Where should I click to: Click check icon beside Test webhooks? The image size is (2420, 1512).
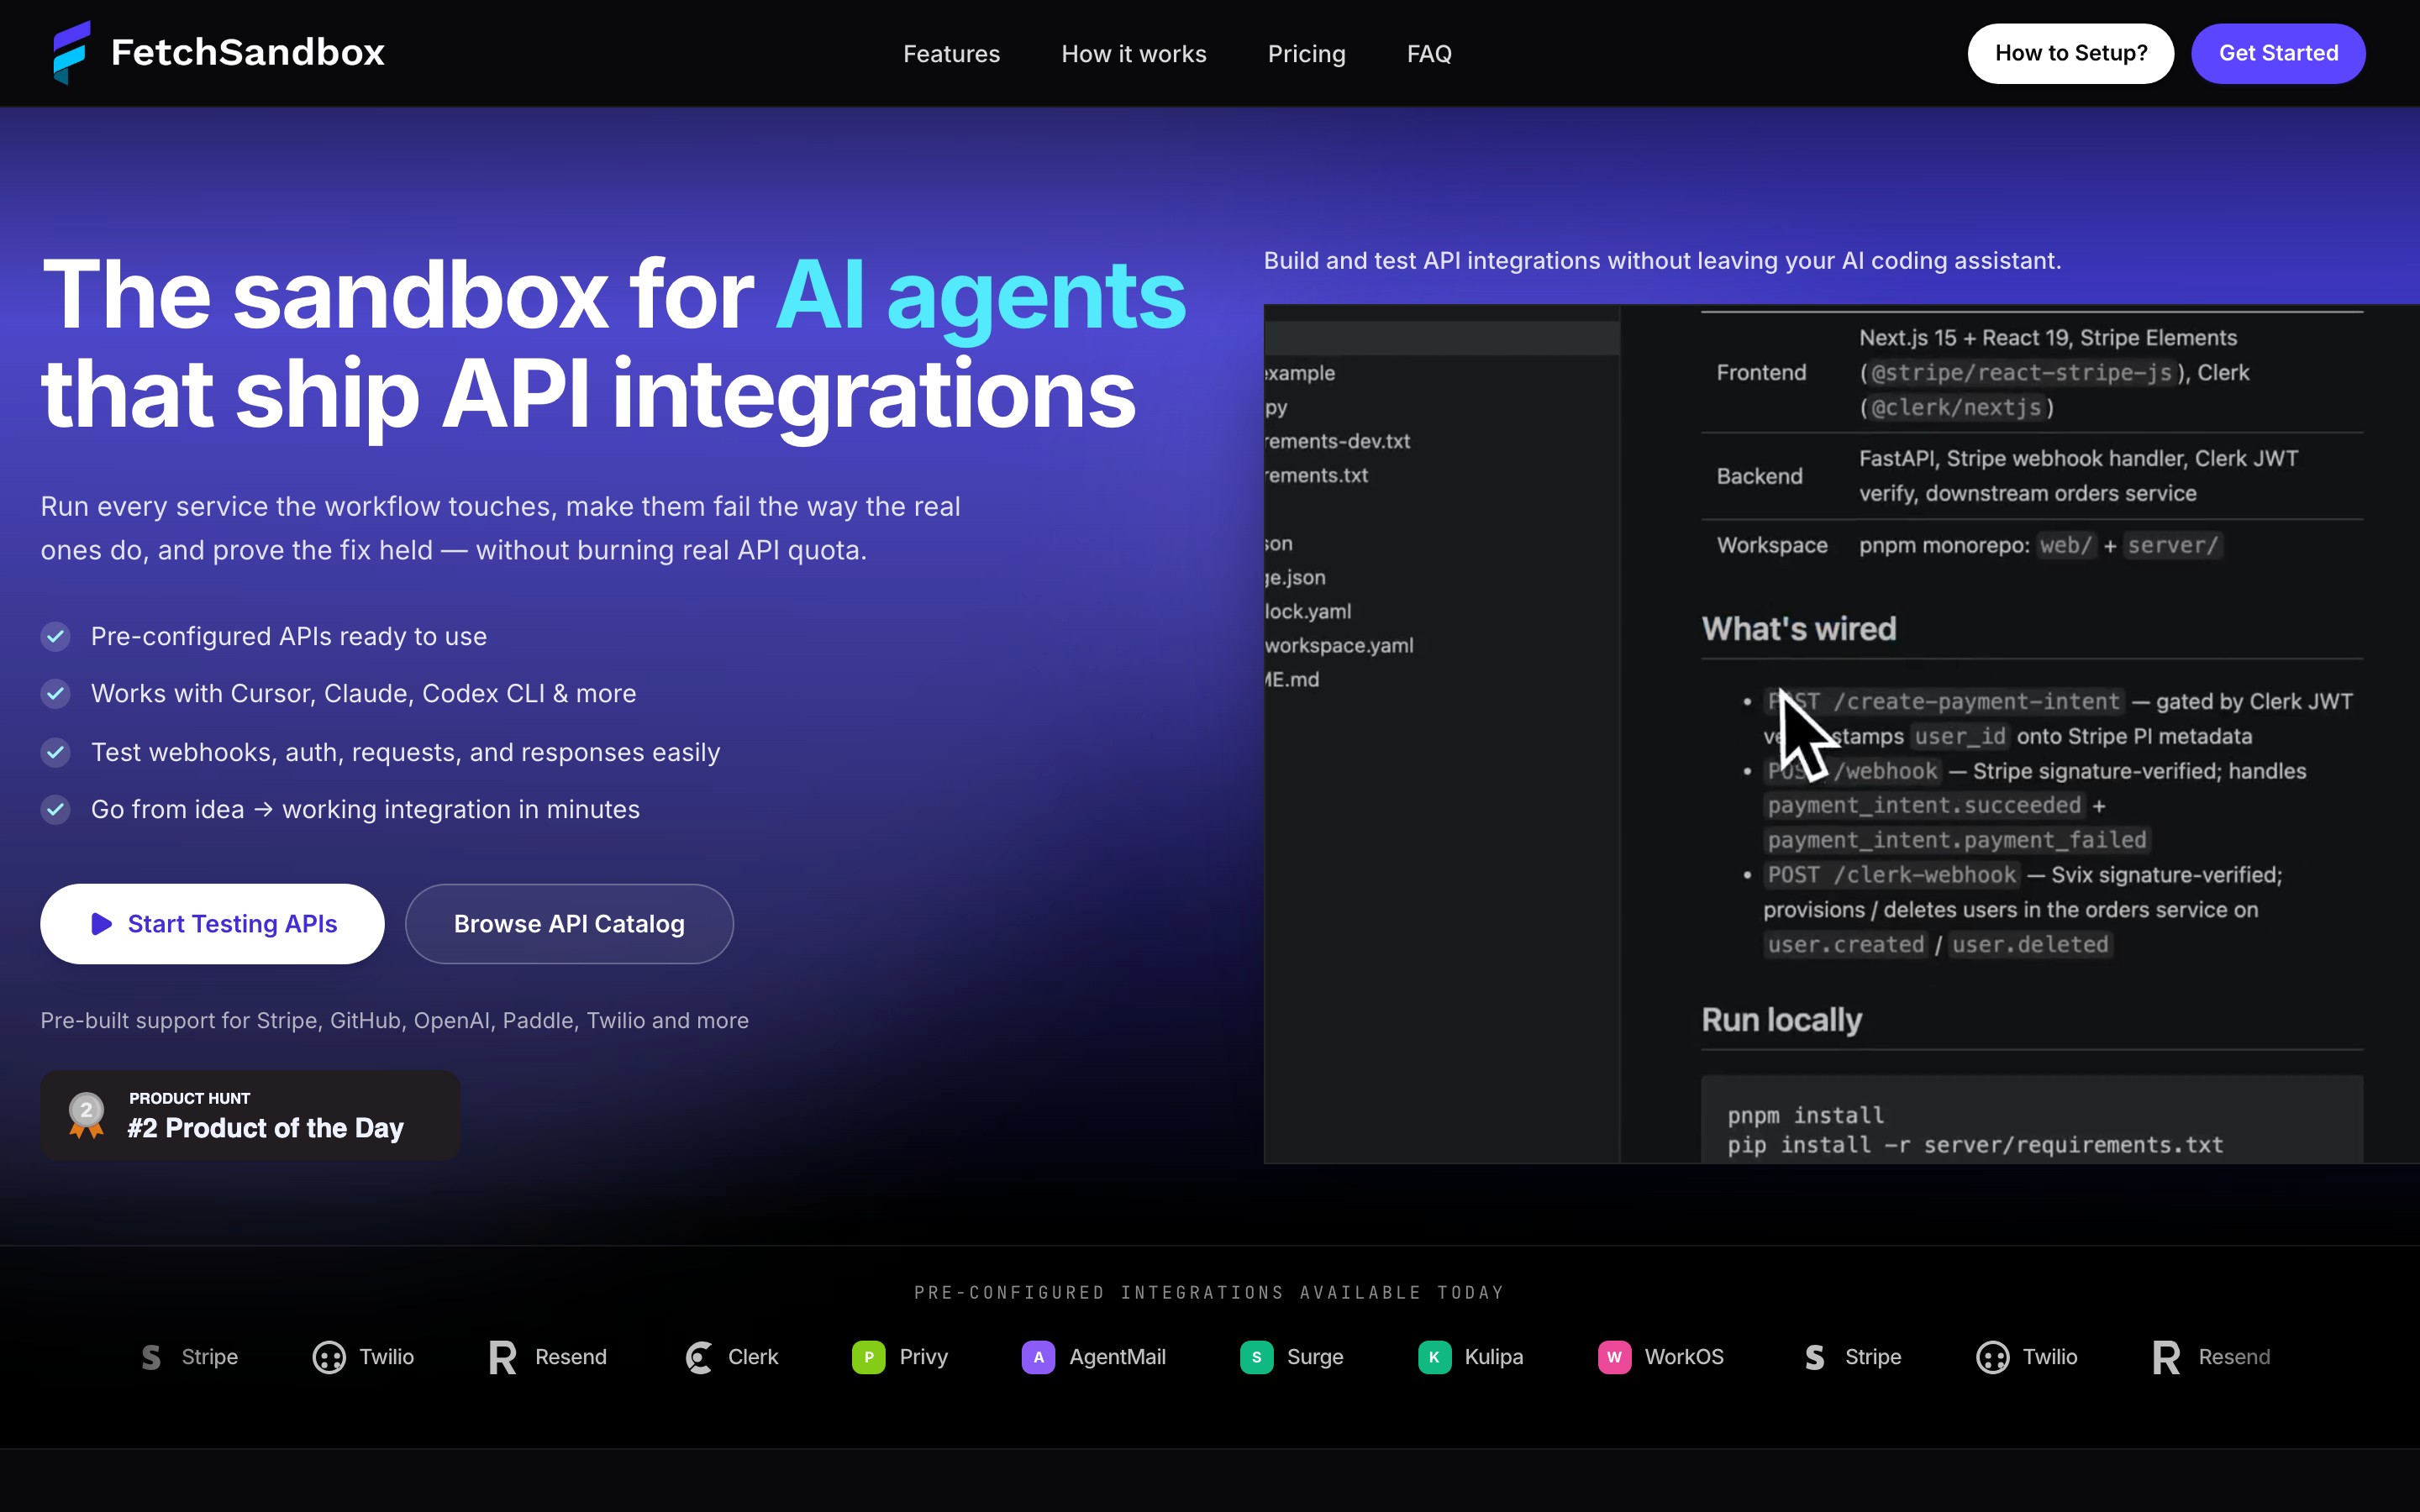pos(56,752)
